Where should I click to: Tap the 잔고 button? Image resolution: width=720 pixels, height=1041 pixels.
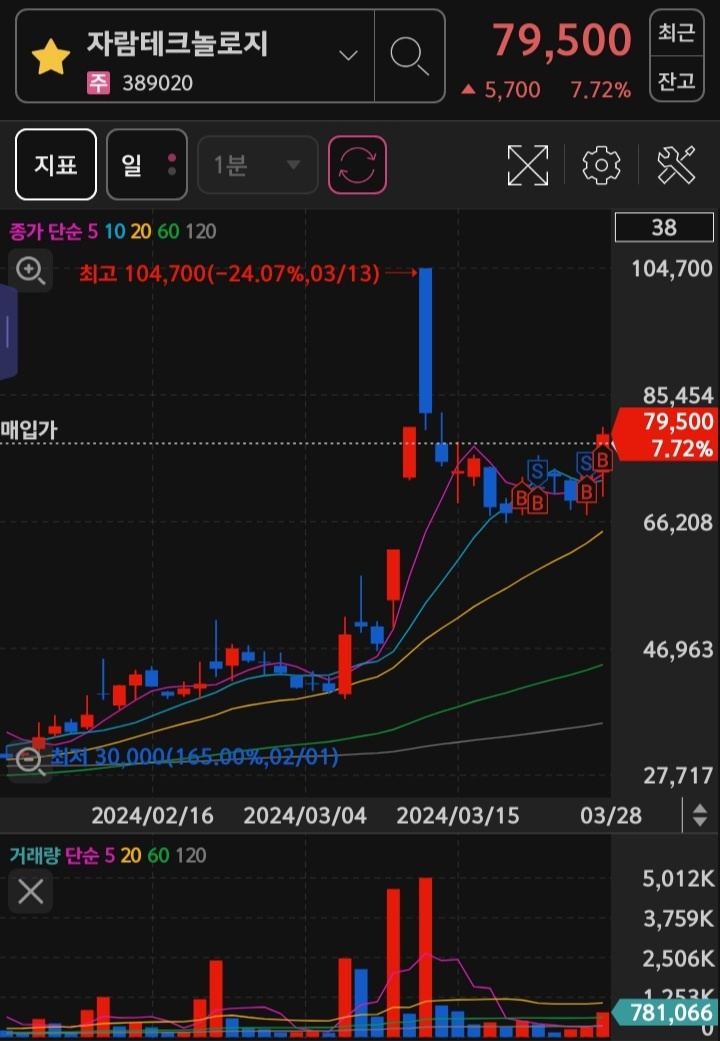(676, 81)
